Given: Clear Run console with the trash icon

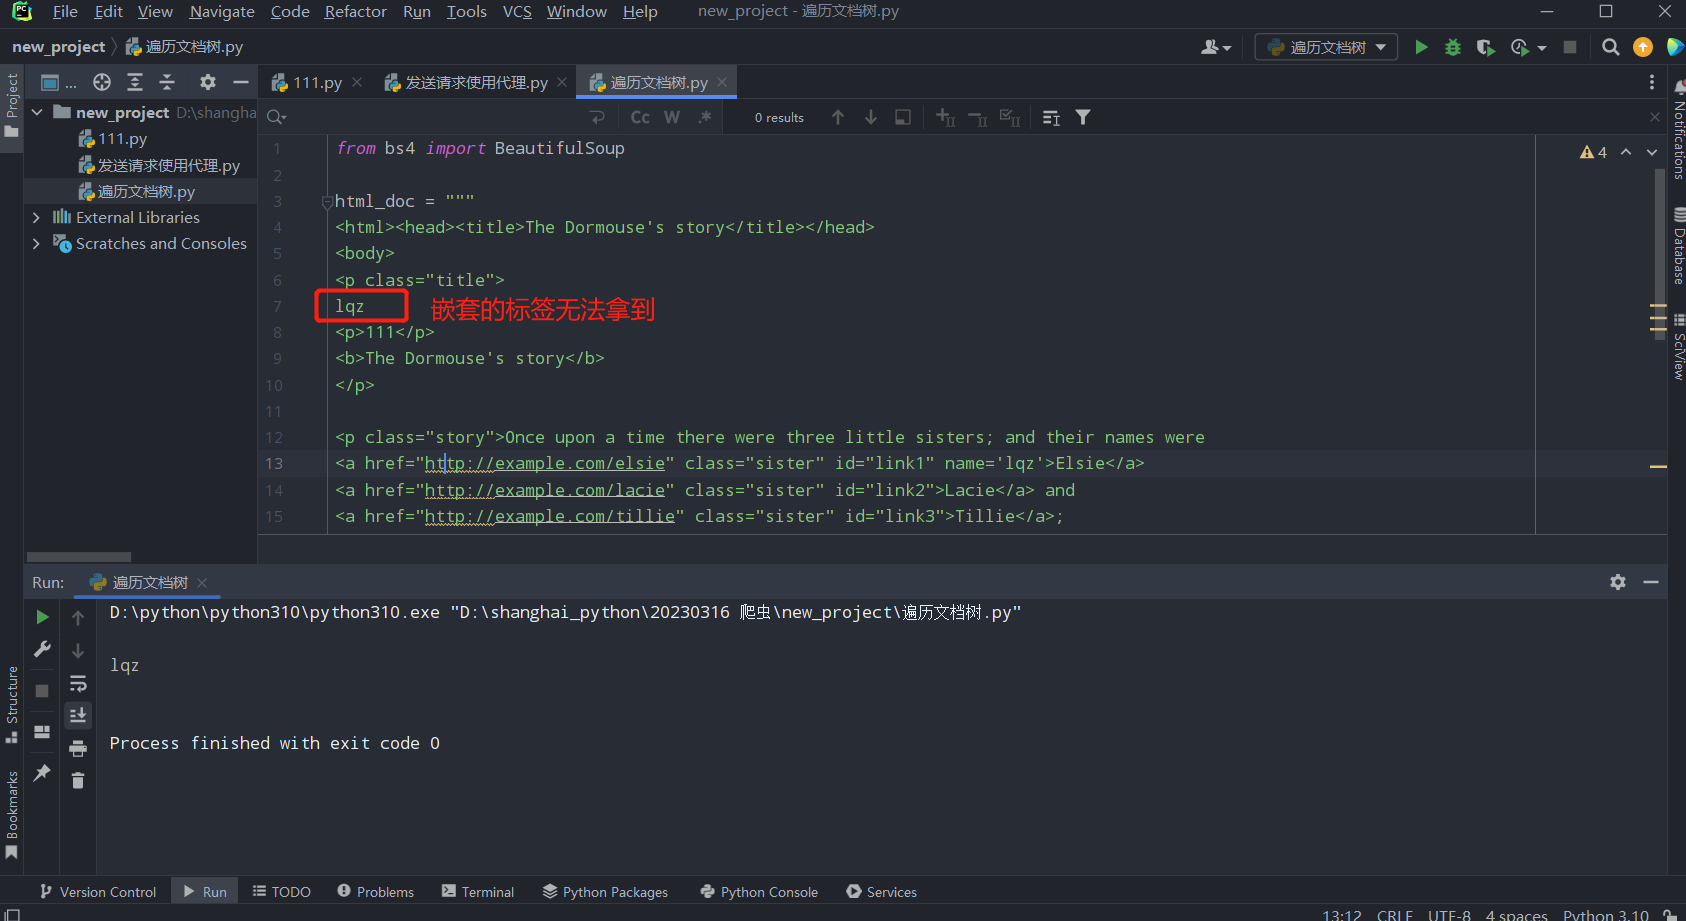Looking at the screenshot, I should (78, 780).
